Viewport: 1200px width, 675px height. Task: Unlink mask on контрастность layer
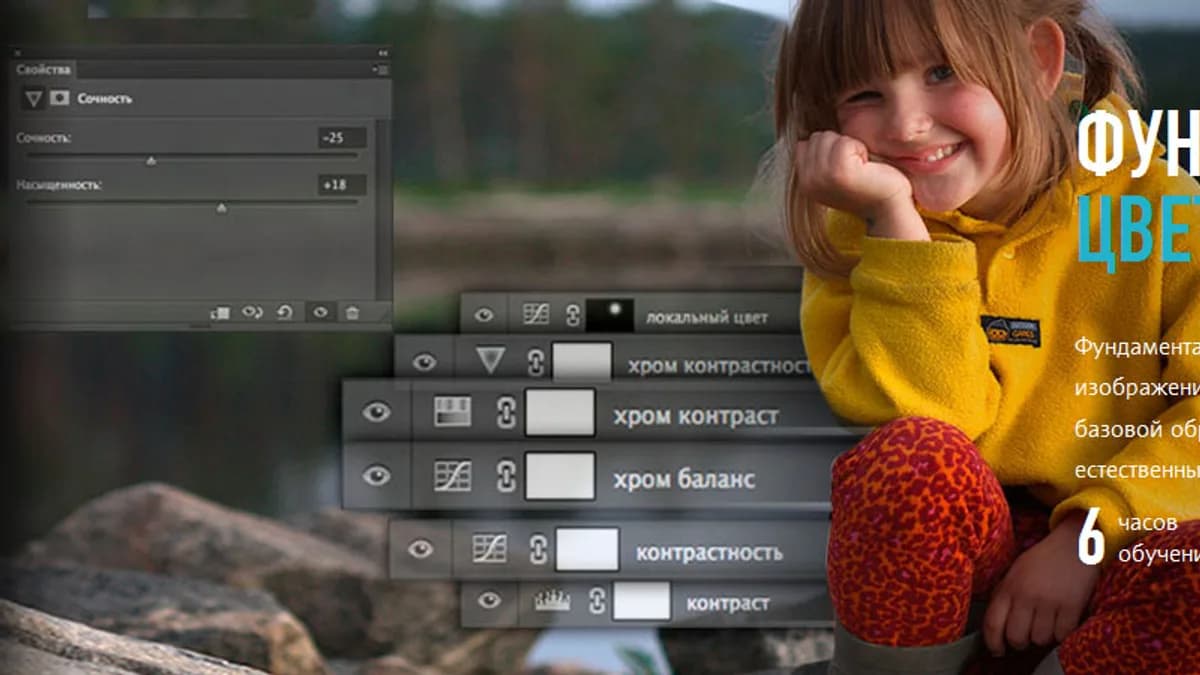(538, 549)
